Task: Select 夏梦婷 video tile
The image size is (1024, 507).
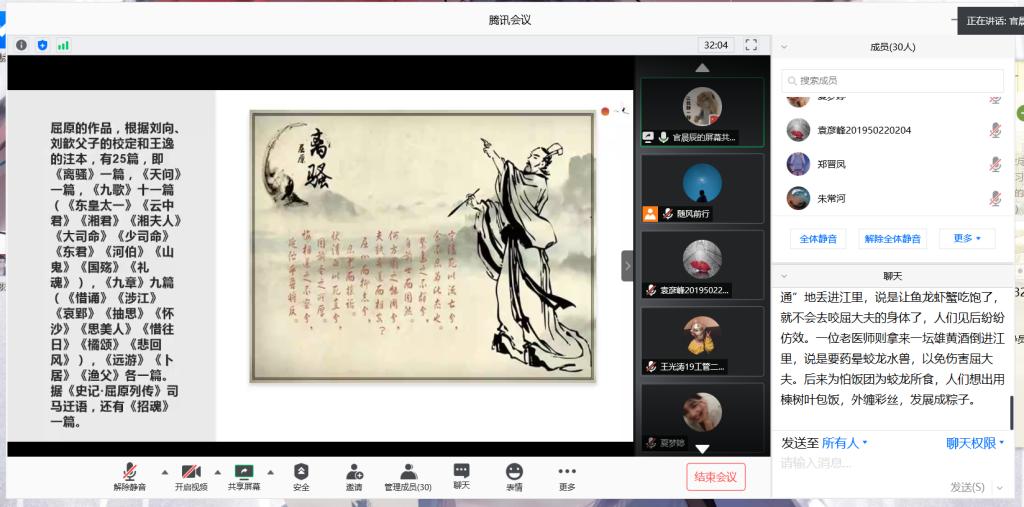Action: [702, 417]
